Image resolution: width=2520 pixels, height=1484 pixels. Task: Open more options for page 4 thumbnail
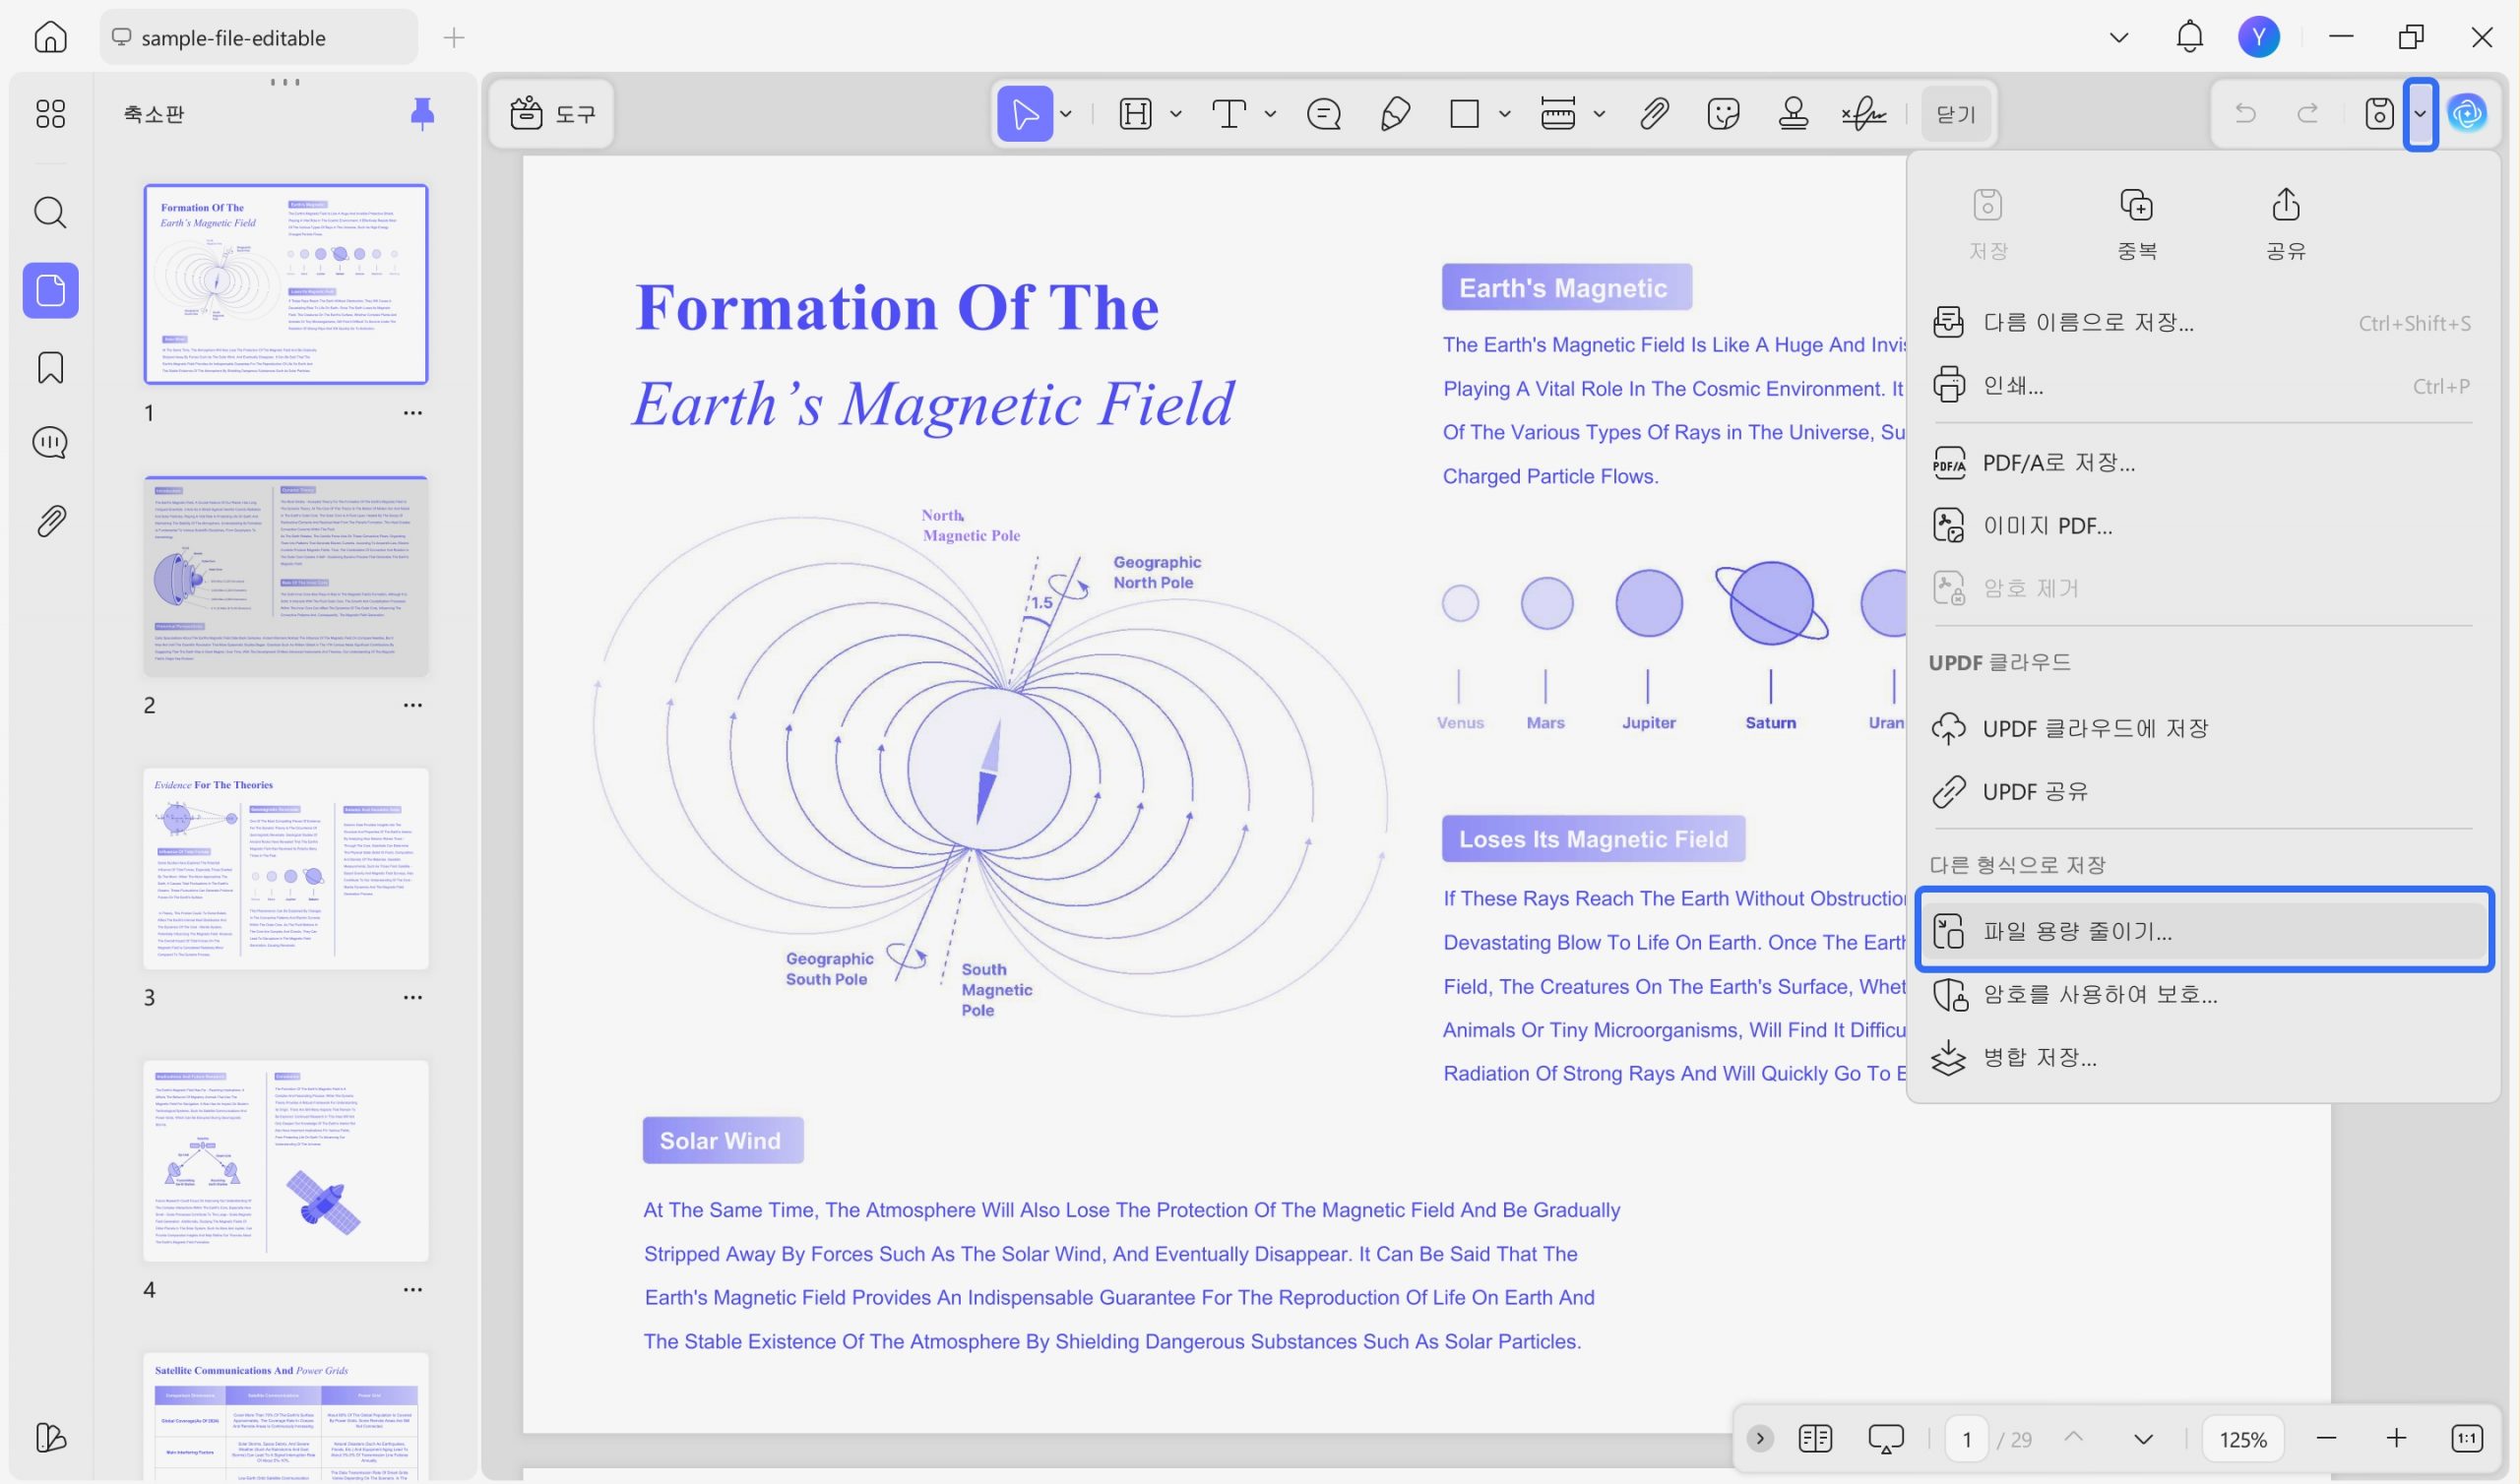[413, 1290]
